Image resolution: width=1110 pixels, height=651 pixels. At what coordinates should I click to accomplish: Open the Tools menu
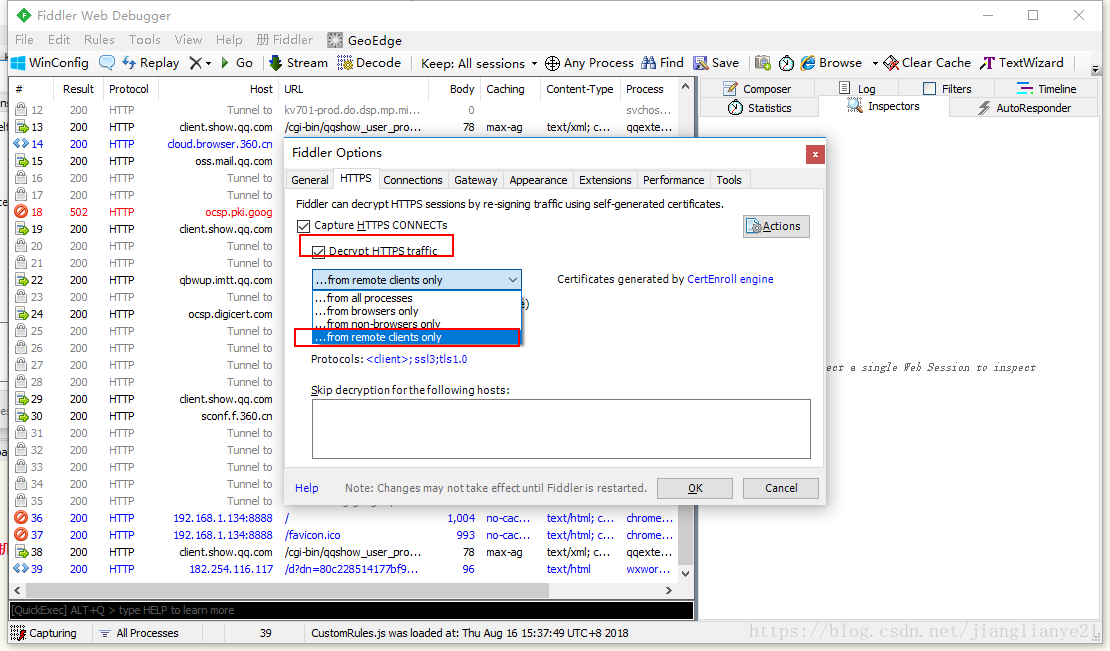tap(144, 40)
